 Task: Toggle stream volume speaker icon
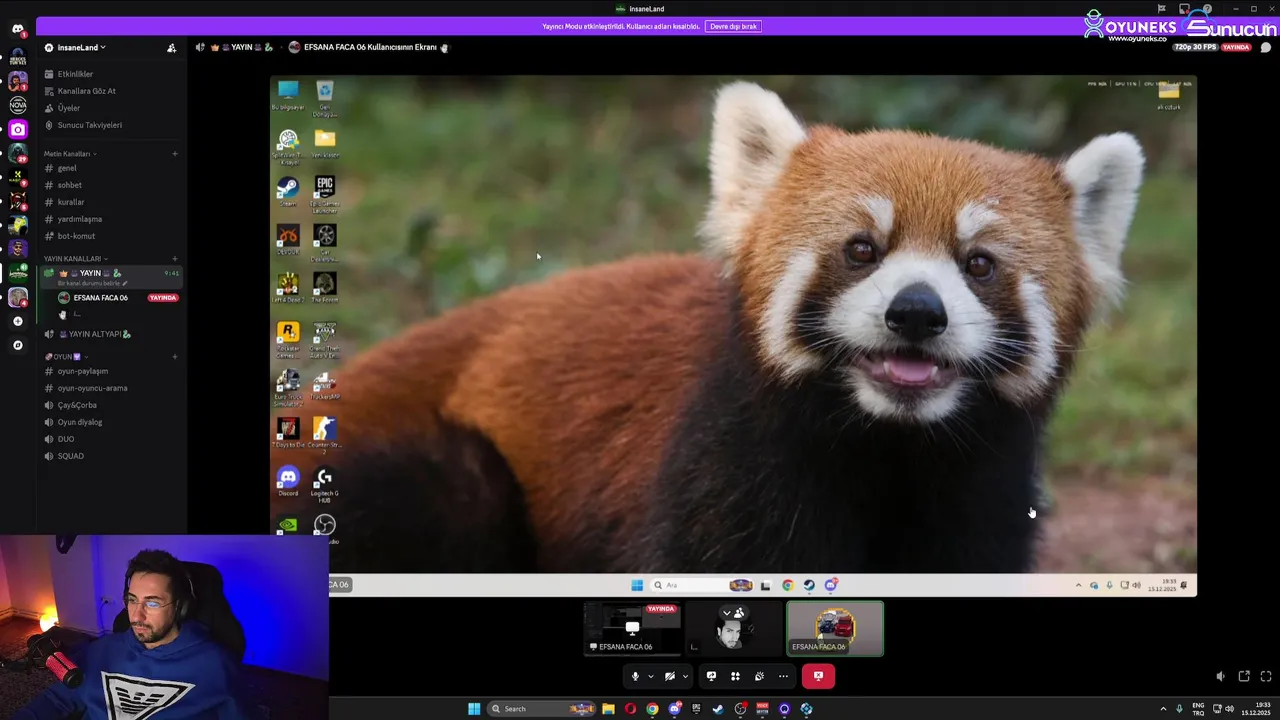click(1220, 676)
